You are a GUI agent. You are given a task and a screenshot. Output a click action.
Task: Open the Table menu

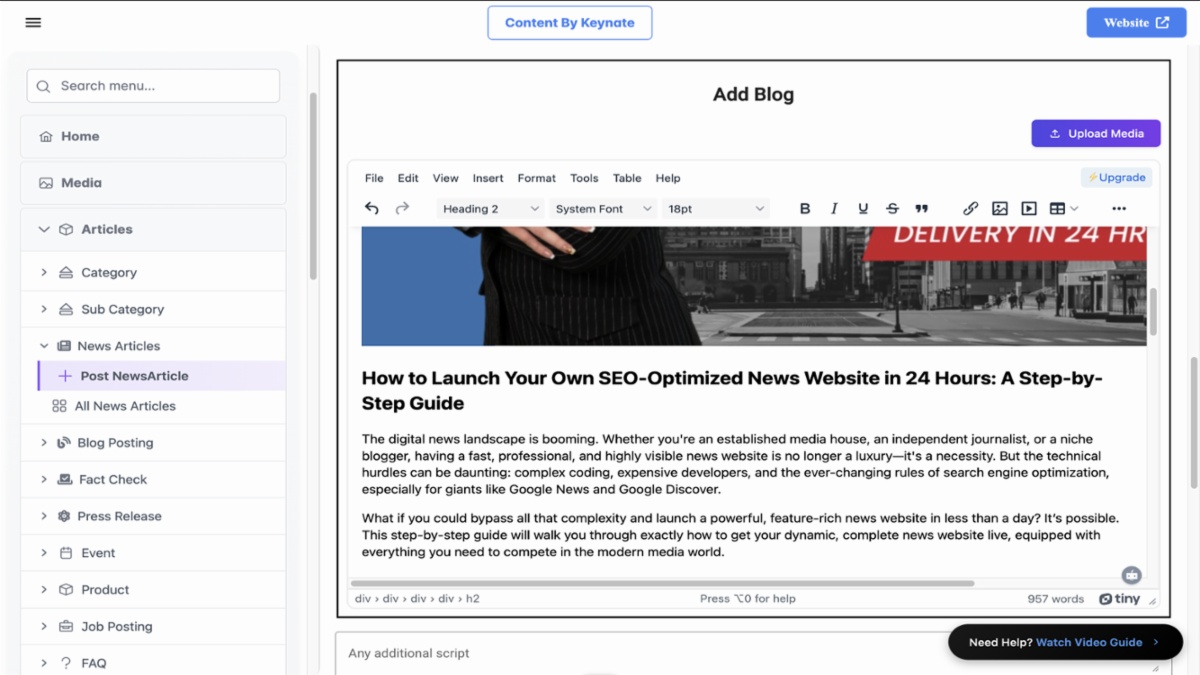pyautogui.click(x=627, y=178)
